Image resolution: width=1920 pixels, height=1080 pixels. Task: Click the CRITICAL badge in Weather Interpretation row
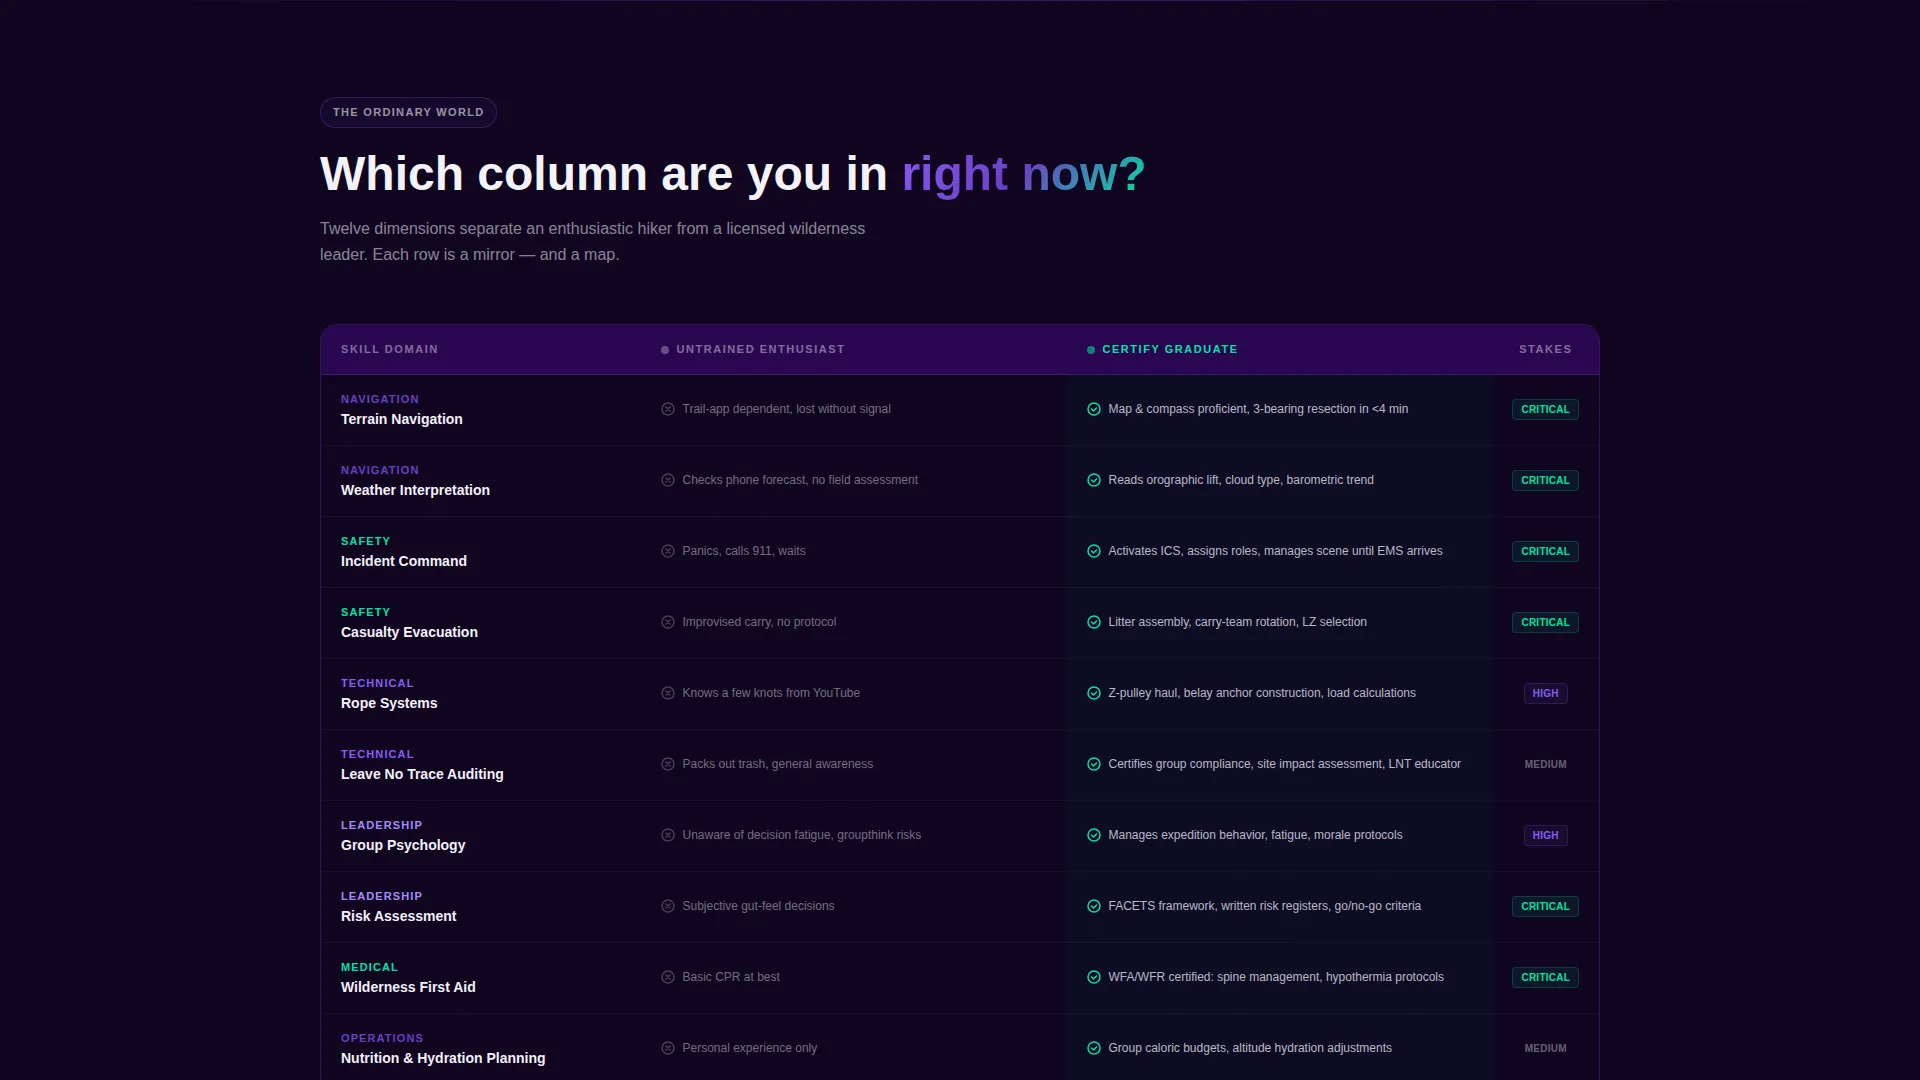pyautogui.click(x=1545, y=480)
